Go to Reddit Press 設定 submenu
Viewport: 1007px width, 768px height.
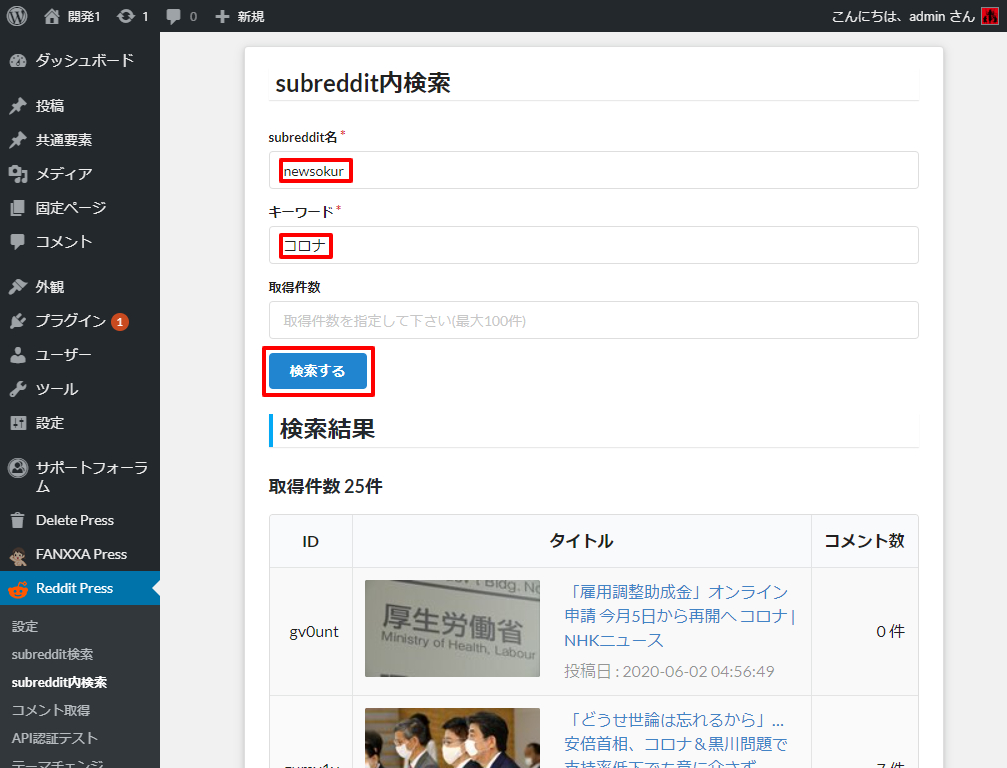(x=25, y=627)
